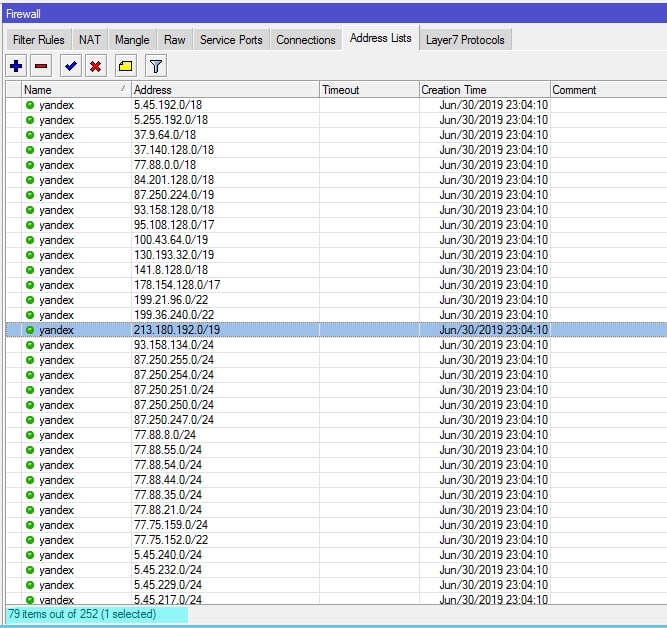Select address 84.201.128.0/18
The width and height of the screenshot is (667, 628).
tap(174, 180)
